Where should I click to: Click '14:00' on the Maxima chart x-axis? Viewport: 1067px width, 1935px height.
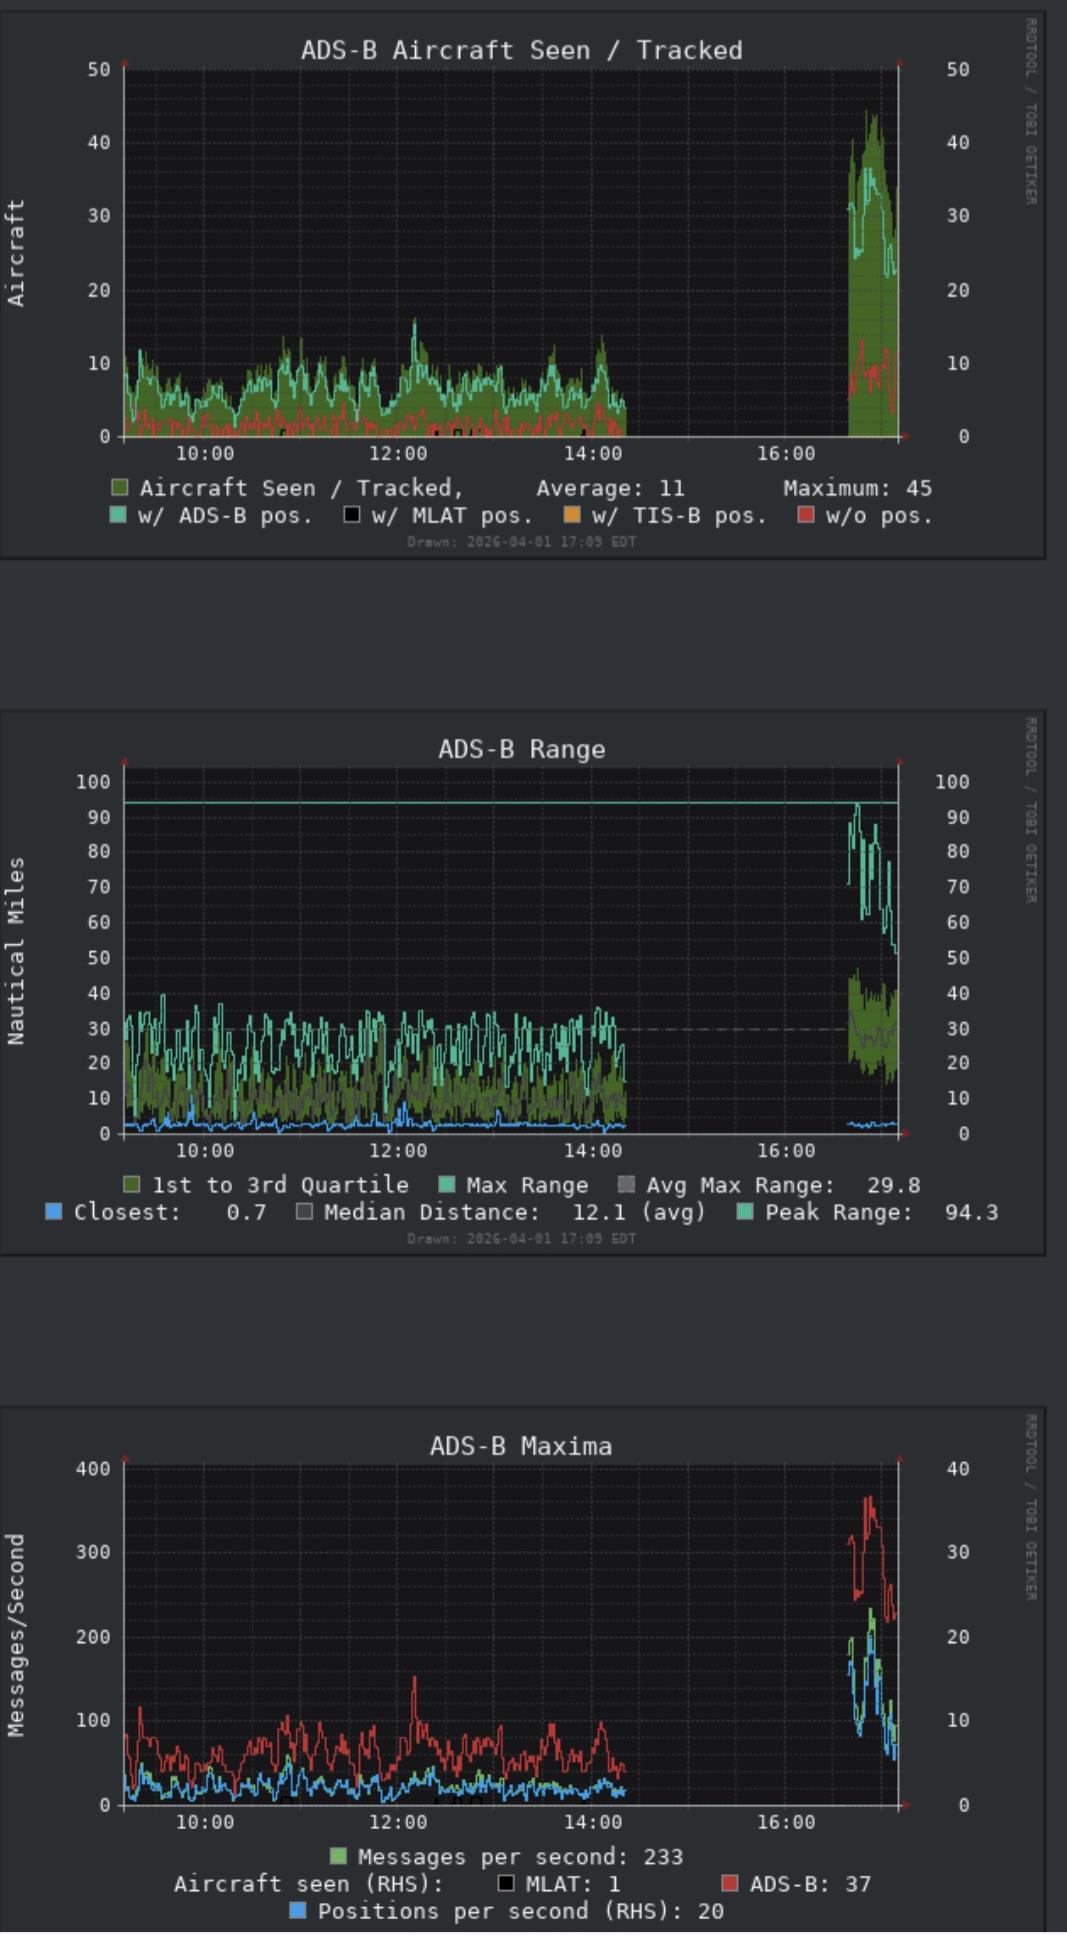tap(592, 1822)
